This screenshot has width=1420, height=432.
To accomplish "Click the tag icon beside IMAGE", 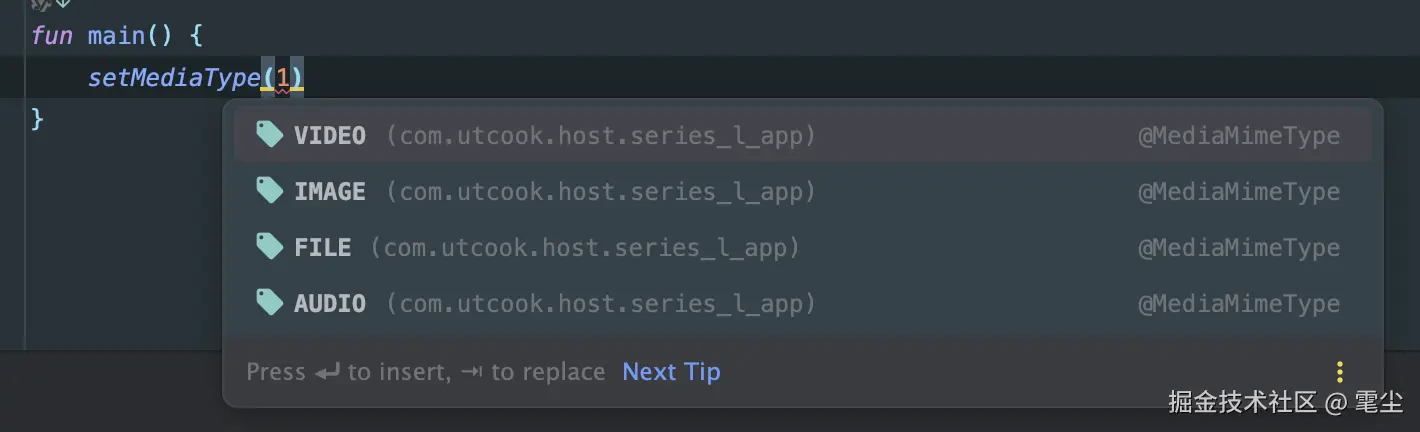I will (x=269, y=191).
